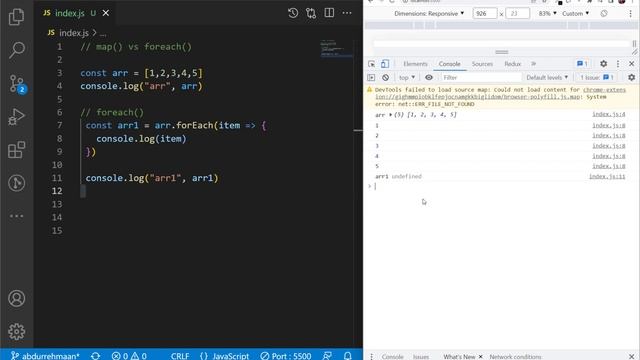Click the browser-polyfill.js.map warning link
The height and width of the screenshot is (360, 640).
[x=500, y=93]
